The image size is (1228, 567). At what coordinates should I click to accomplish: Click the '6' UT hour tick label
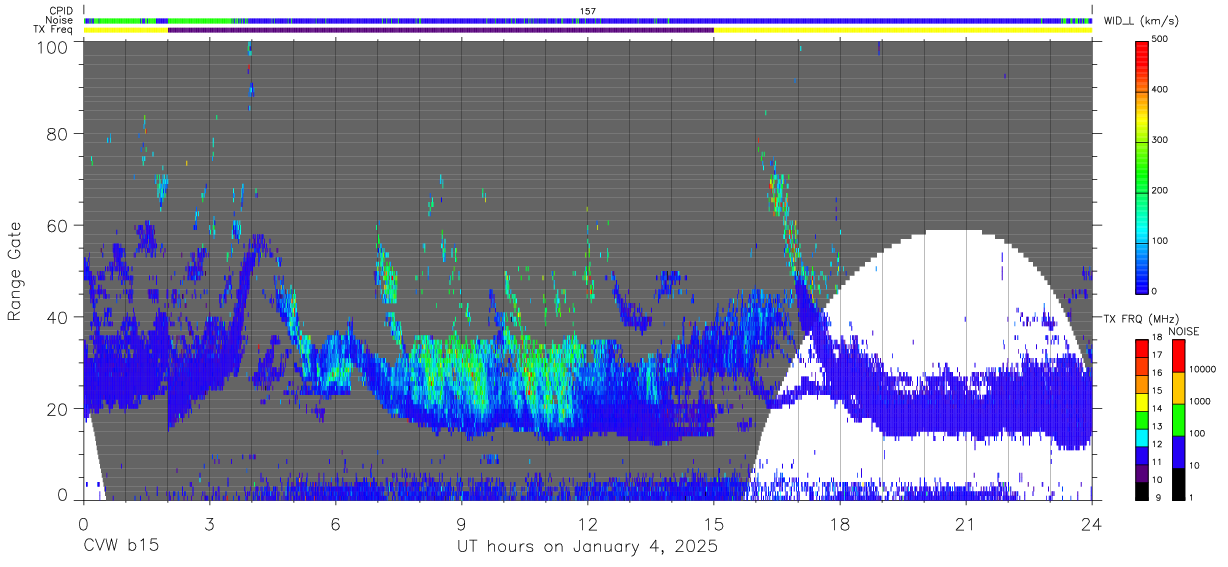click(x=336, y=523)
